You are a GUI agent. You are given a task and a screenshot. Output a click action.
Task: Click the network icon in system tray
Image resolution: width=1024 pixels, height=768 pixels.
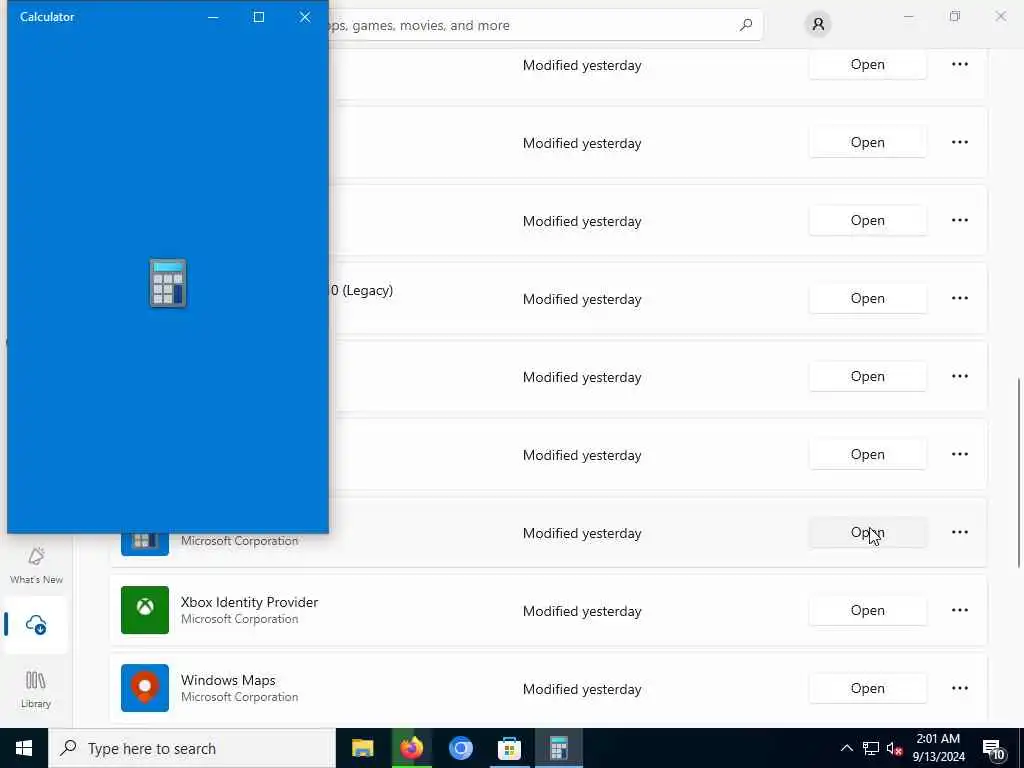[x=871, y=748]
